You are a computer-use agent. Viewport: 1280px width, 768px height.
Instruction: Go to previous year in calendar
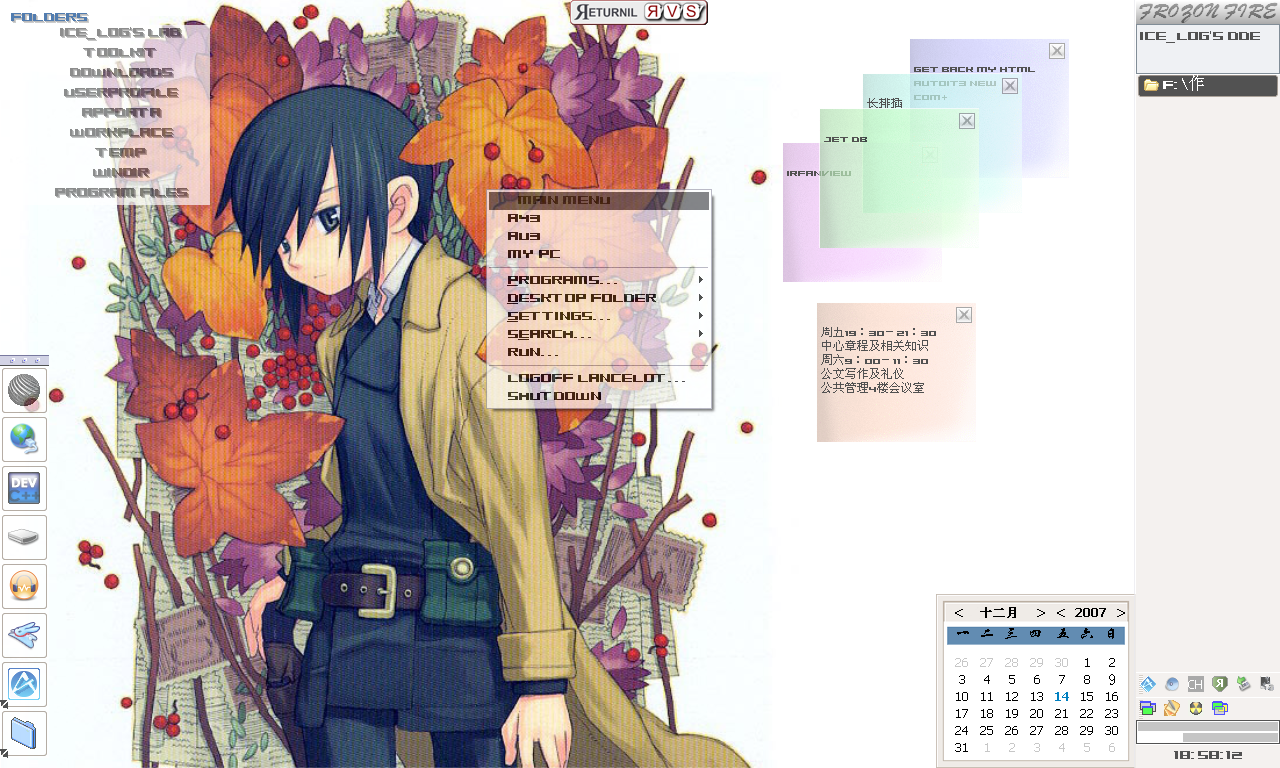[x=1061, y=612]
